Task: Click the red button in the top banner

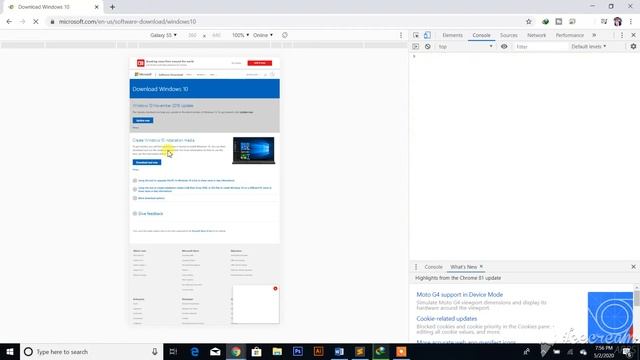Action: coord(260,63)
